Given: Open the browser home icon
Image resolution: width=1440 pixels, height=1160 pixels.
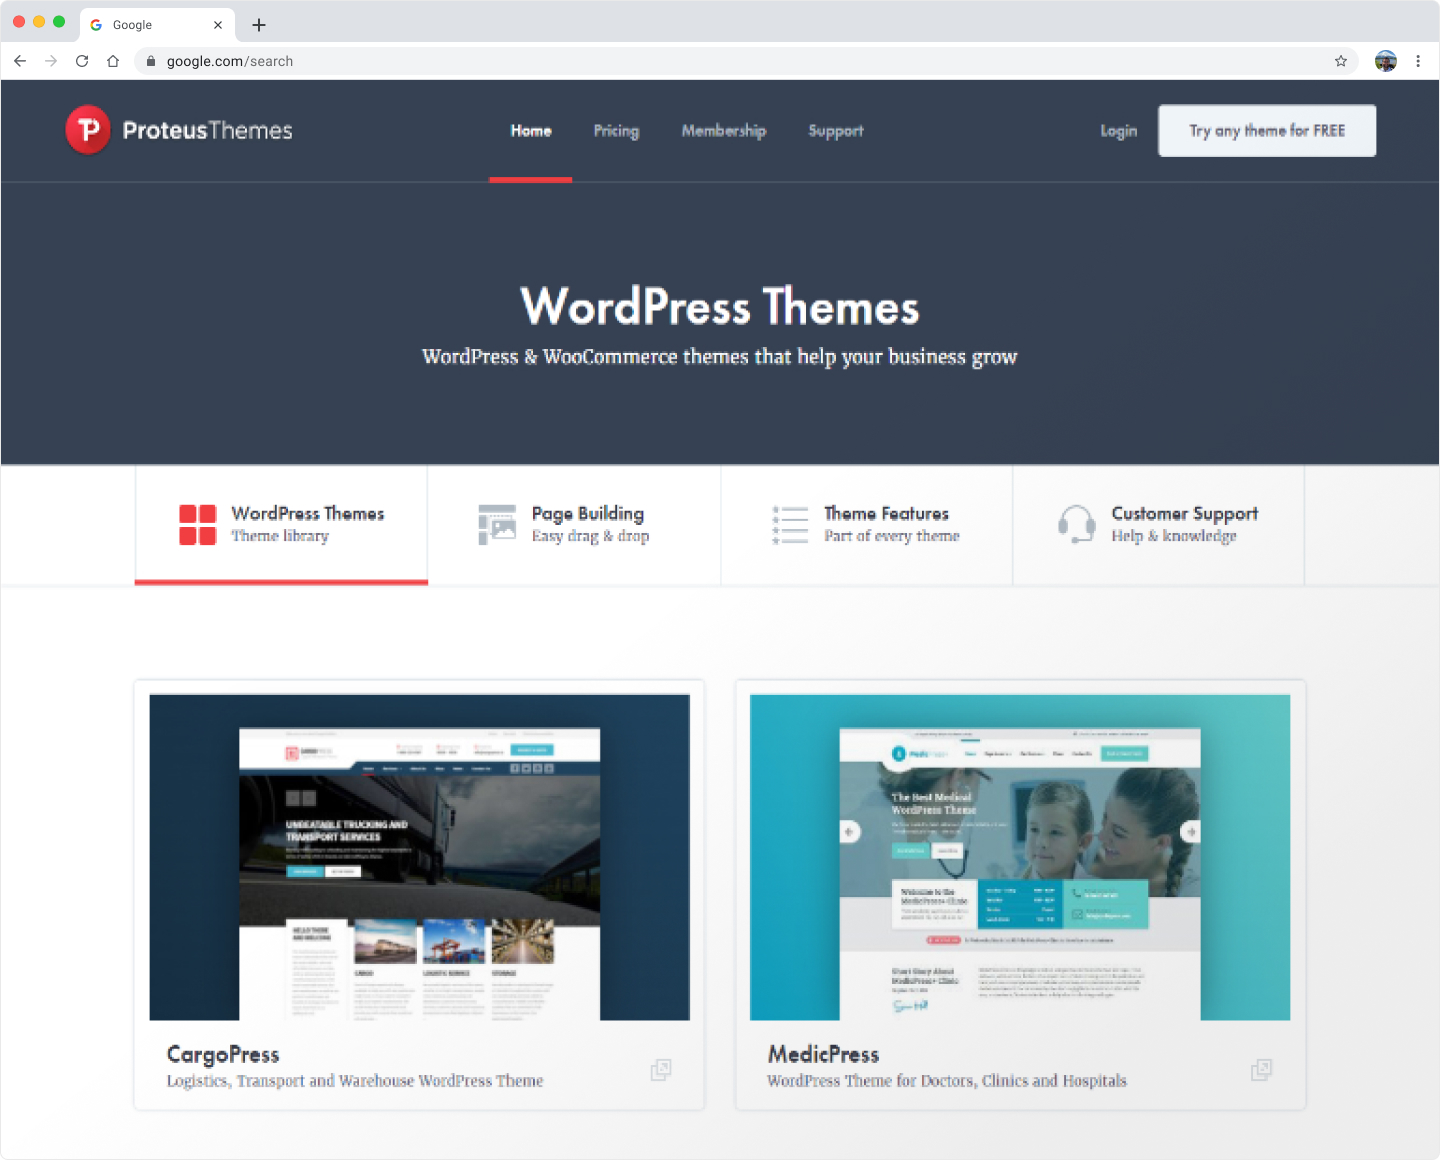Looking at the screenshot, I should pyautogui.click(x=113, y=61).
